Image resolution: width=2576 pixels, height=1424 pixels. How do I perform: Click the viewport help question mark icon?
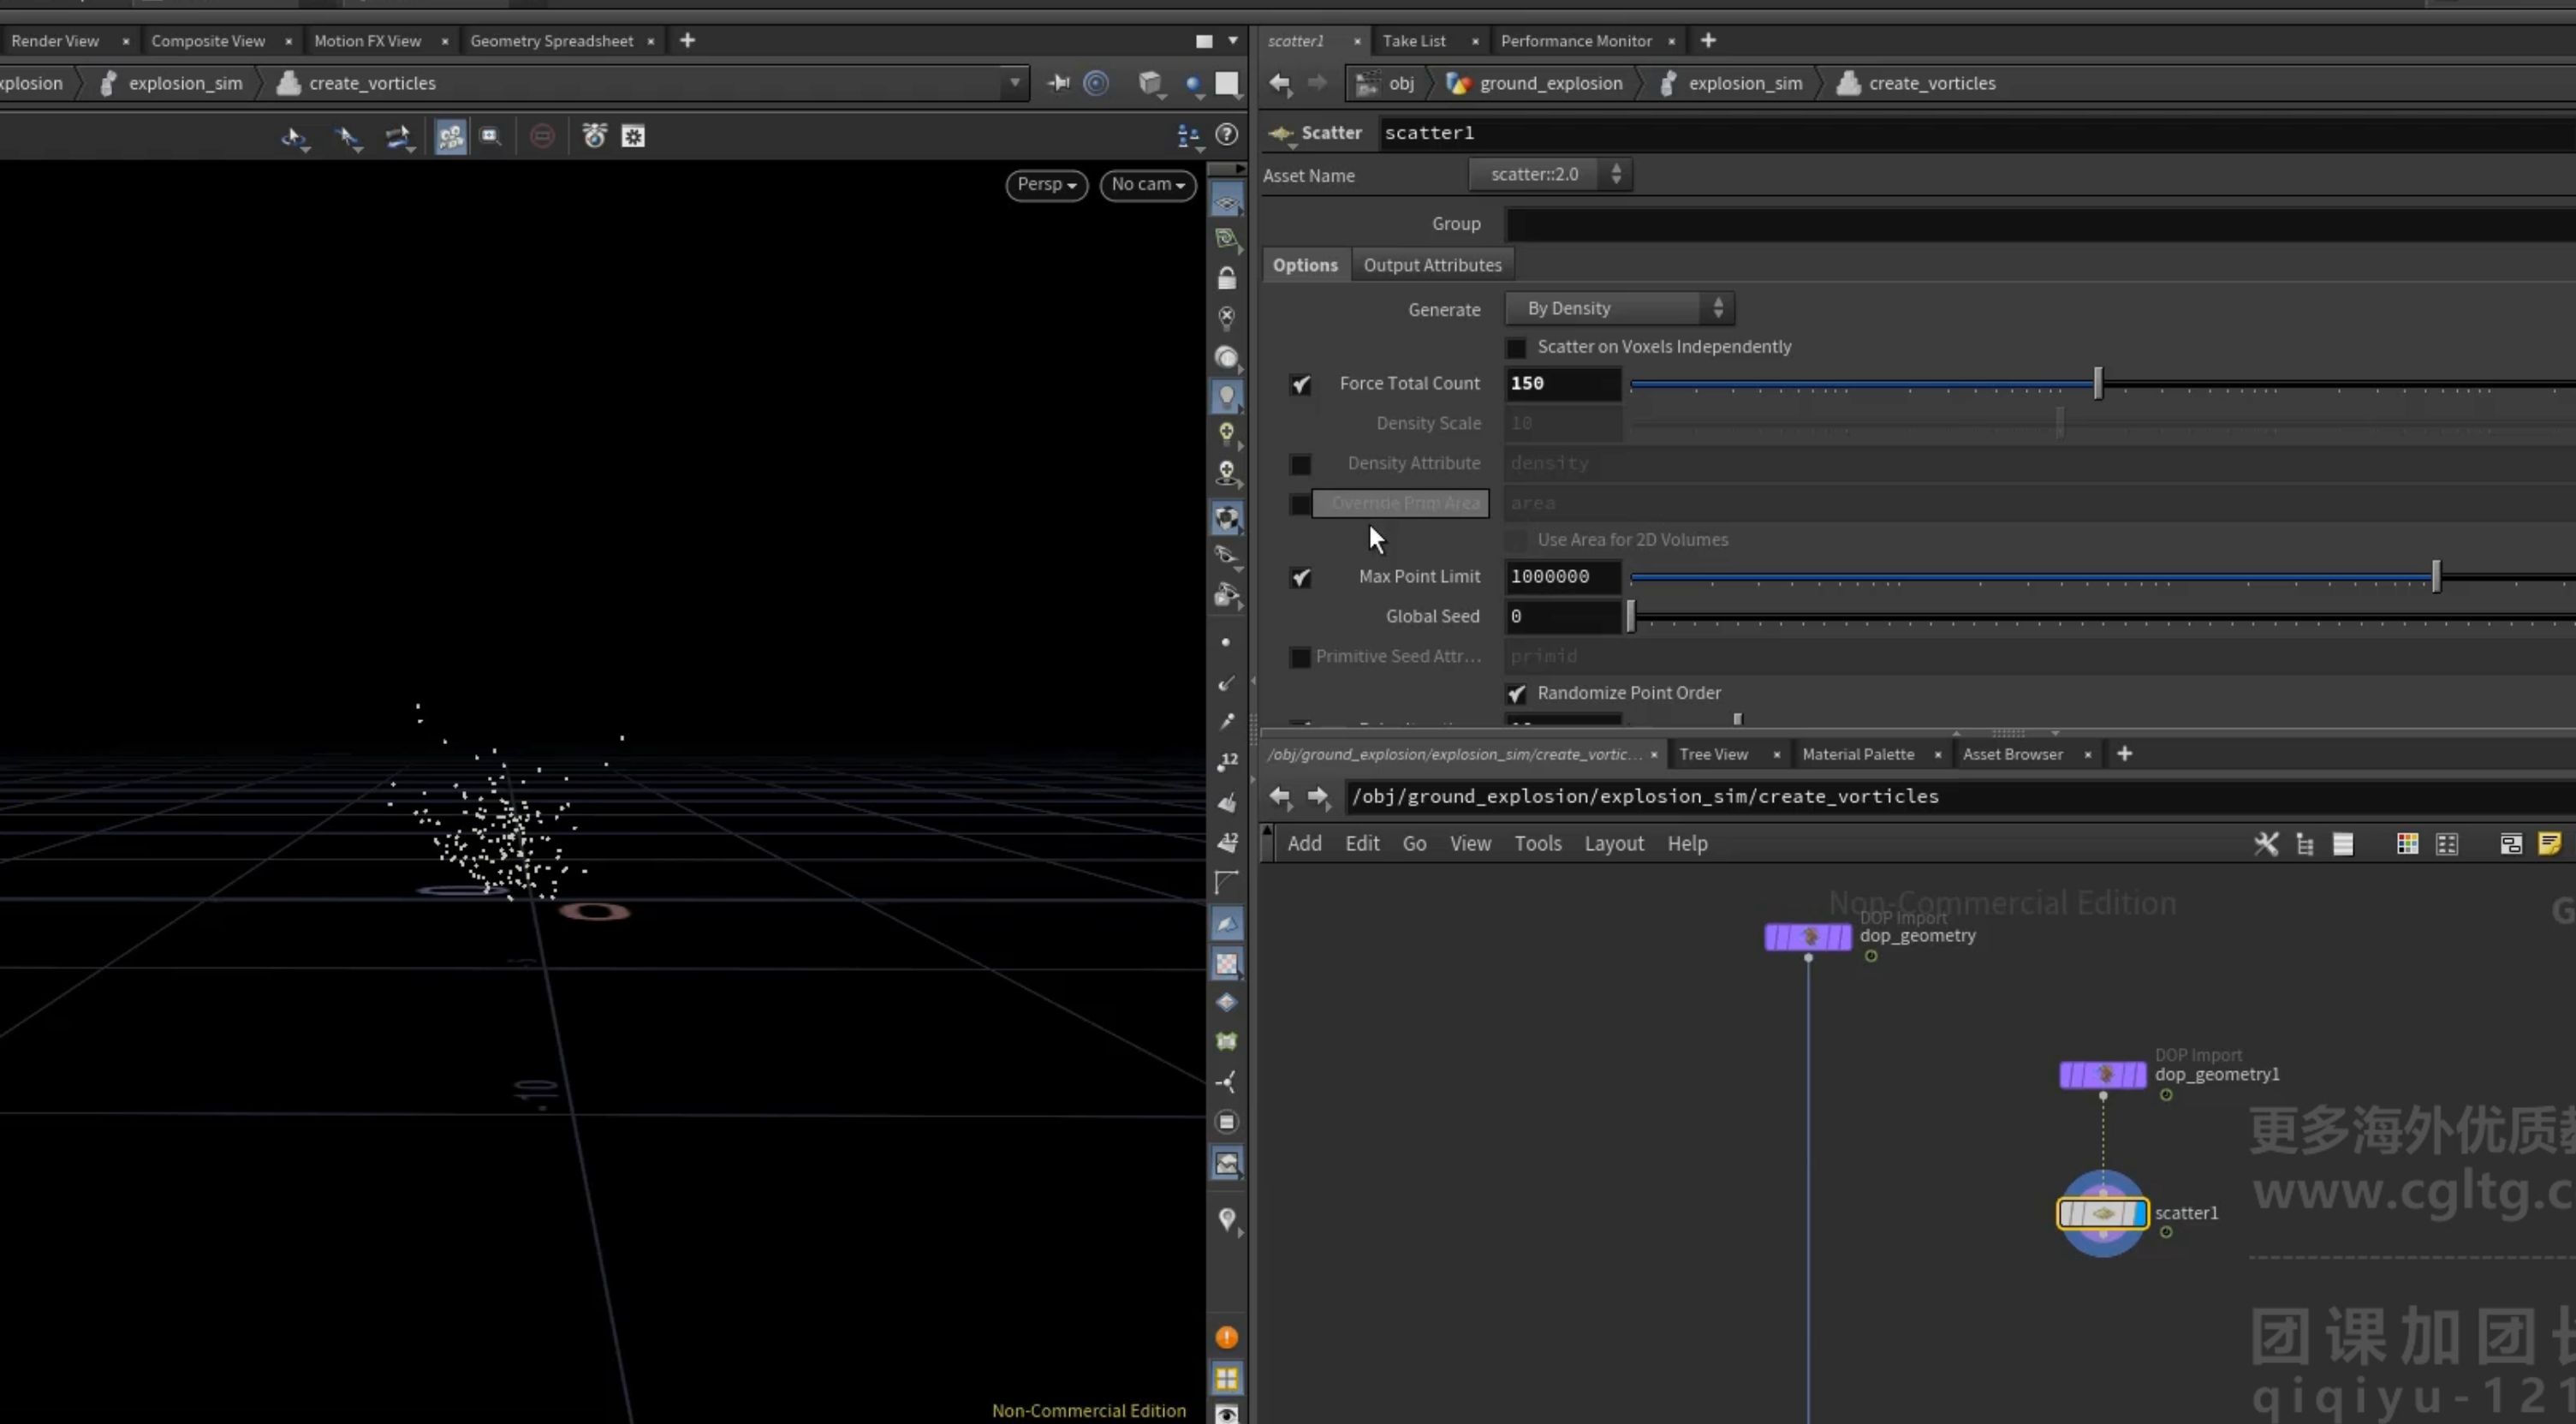click(x=1227, y=135)
